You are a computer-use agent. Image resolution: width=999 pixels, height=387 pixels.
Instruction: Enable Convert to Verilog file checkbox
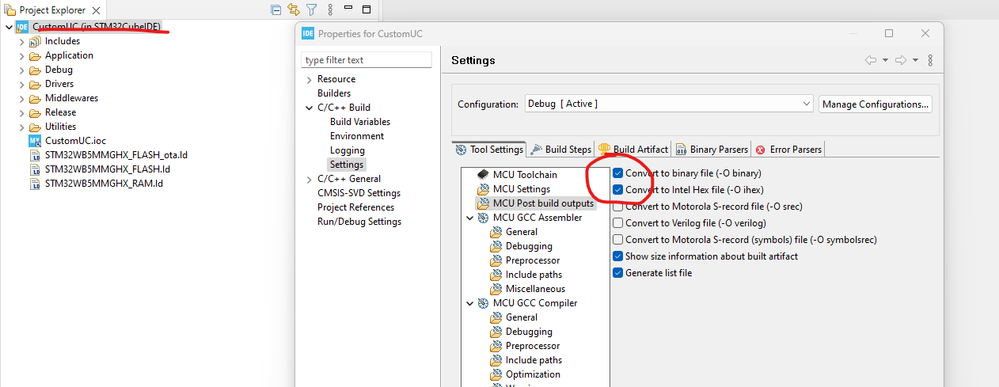point(617,223)
